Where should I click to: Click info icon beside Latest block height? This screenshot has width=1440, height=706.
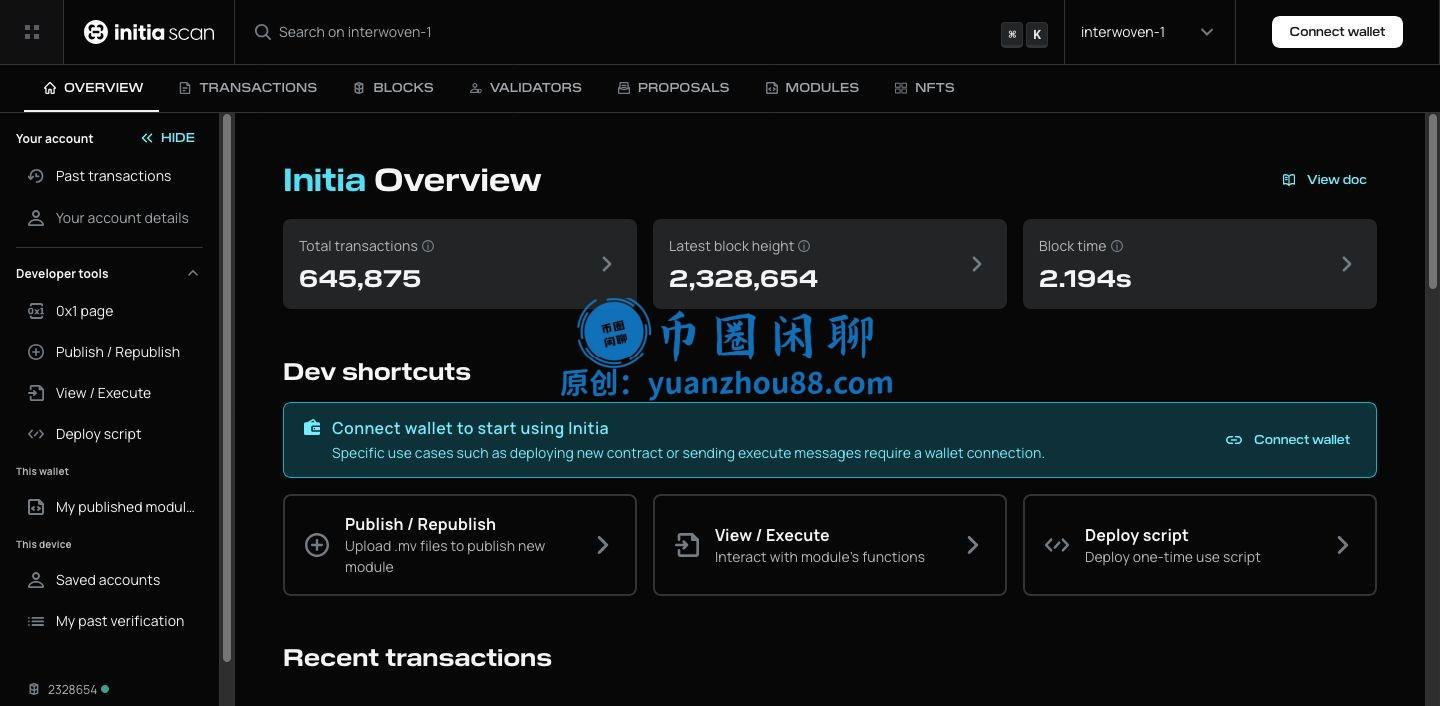pos(804,246)
